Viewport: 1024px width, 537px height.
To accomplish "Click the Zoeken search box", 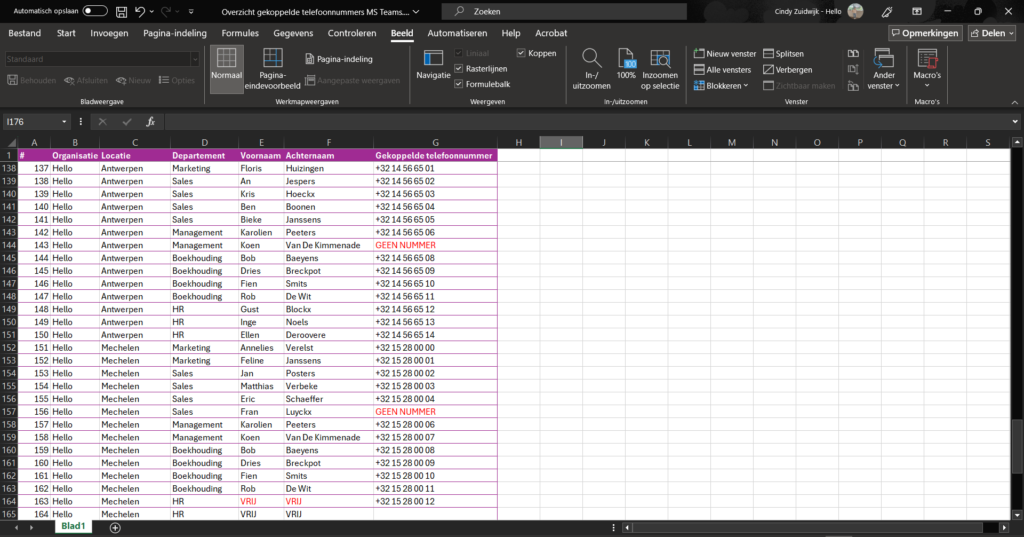I will tap(564, 12).
